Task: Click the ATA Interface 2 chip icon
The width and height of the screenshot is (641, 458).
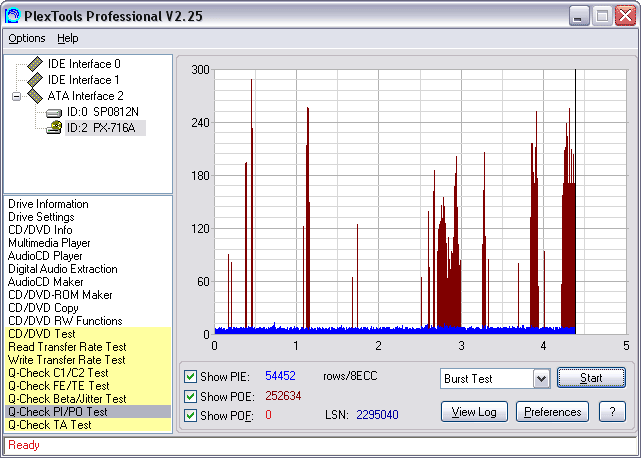Action: (35, 96)
